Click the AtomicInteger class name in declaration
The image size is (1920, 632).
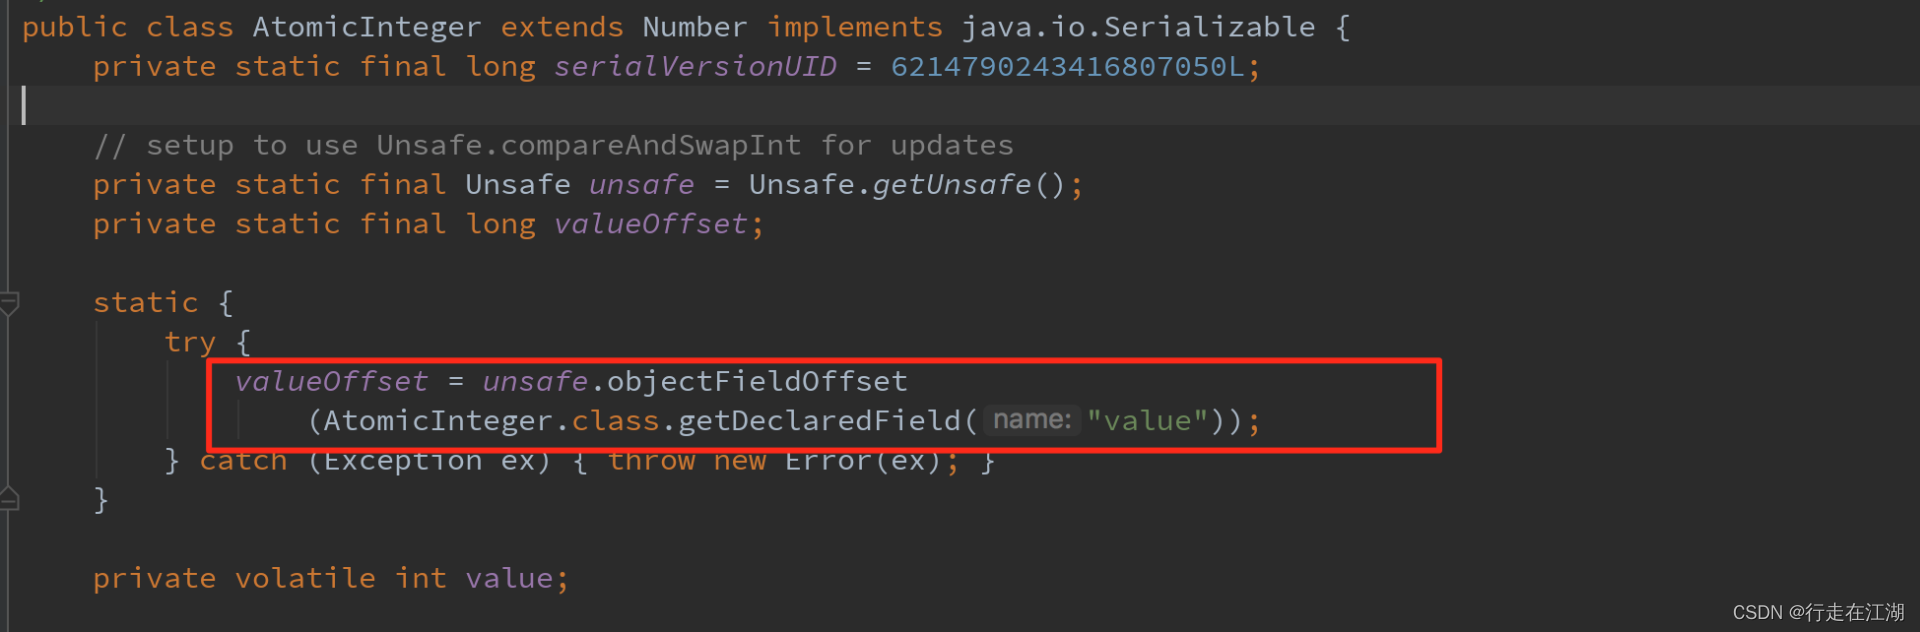coord(366,27)
